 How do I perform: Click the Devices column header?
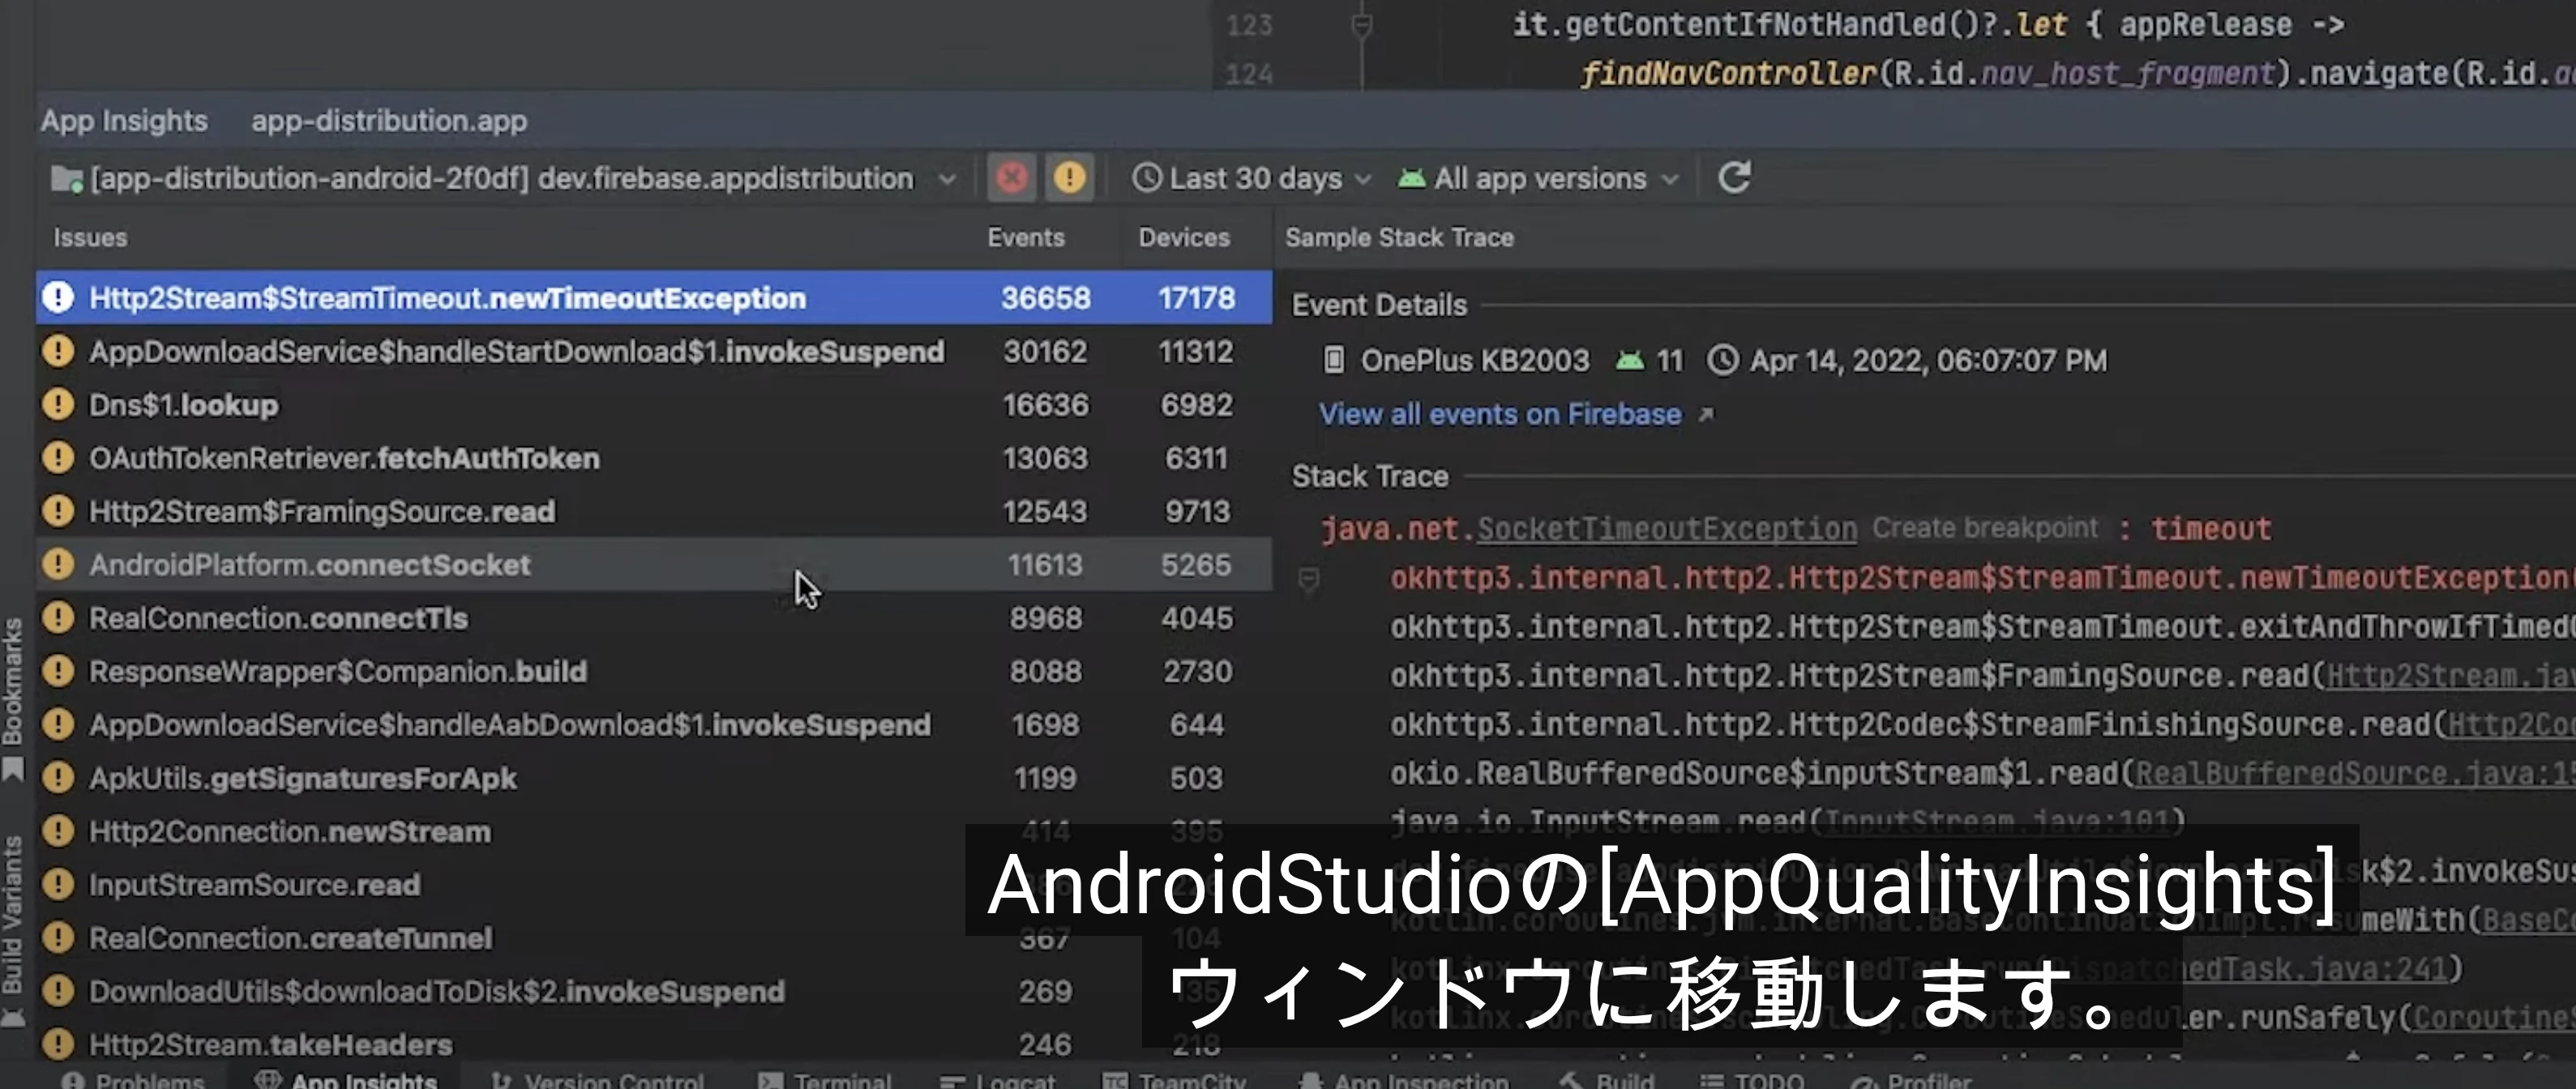pos(1184,237)
